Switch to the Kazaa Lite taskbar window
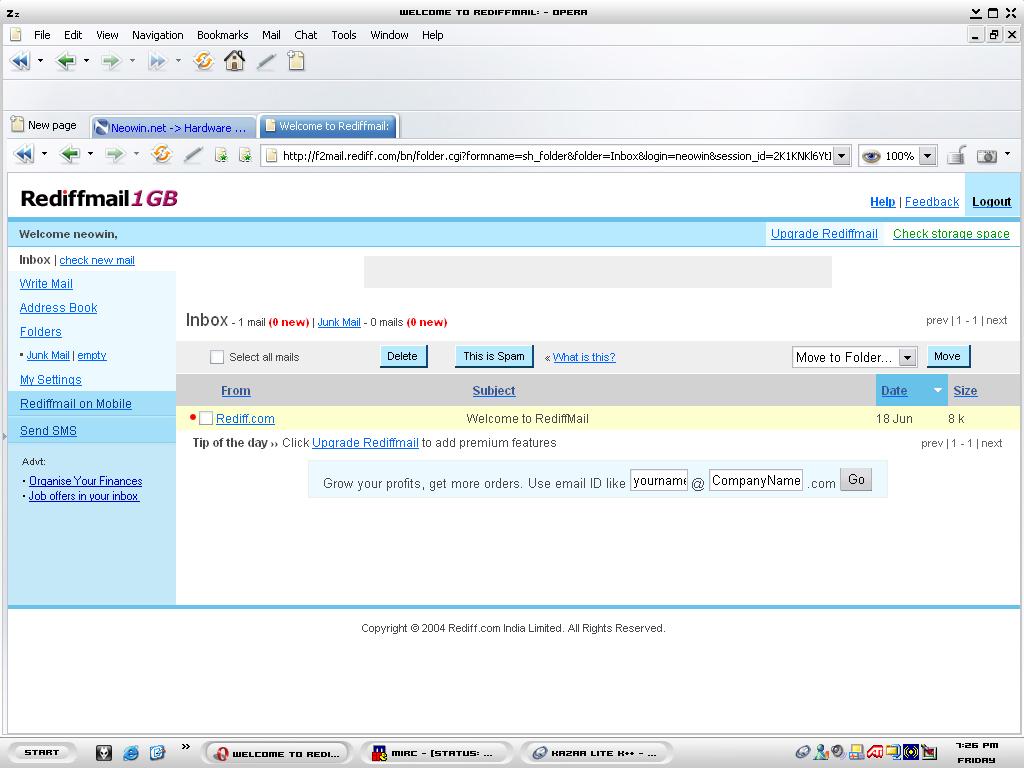Screen dimensions: 1024x768 point(598,753)
